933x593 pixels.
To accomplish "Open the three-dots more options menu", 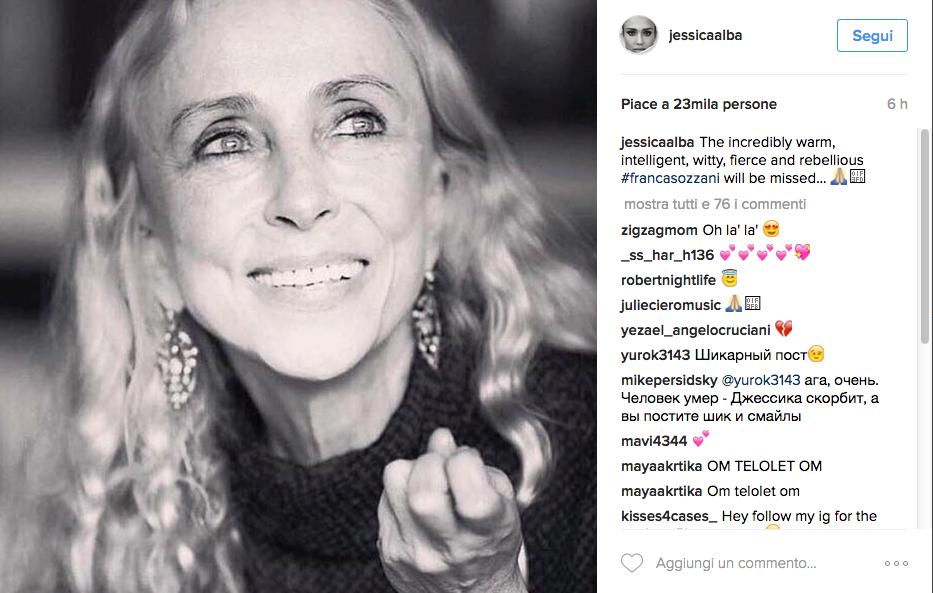I will 896,563.
